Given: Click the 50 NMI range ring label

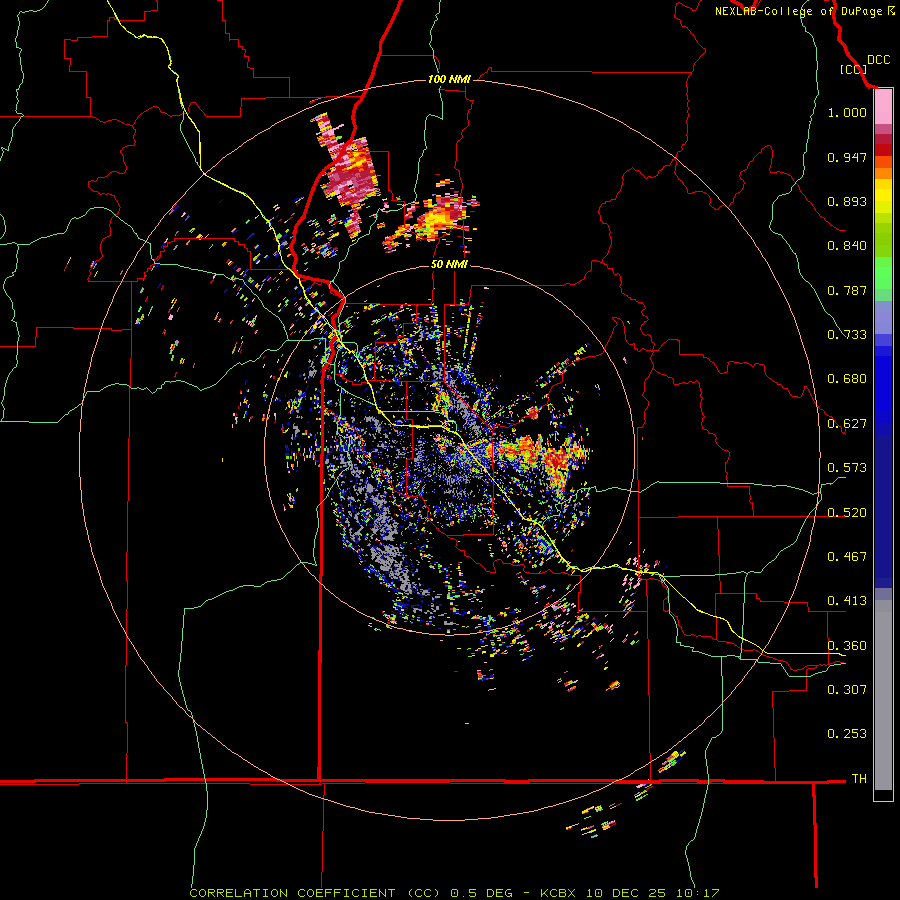Looking at the screenshot, I should pos(449,264).
